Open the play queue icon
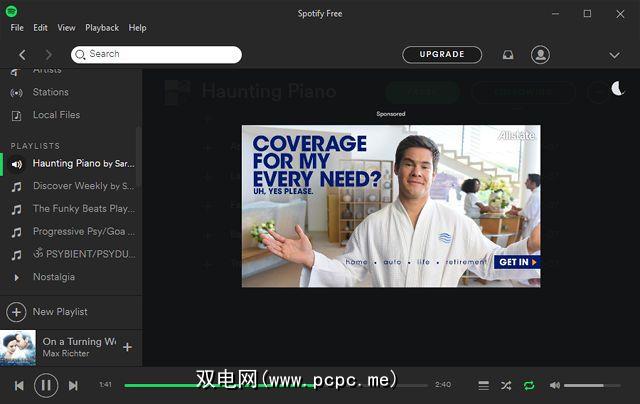The height and width of the screenshot is (404, 640). tap(484, 386)
